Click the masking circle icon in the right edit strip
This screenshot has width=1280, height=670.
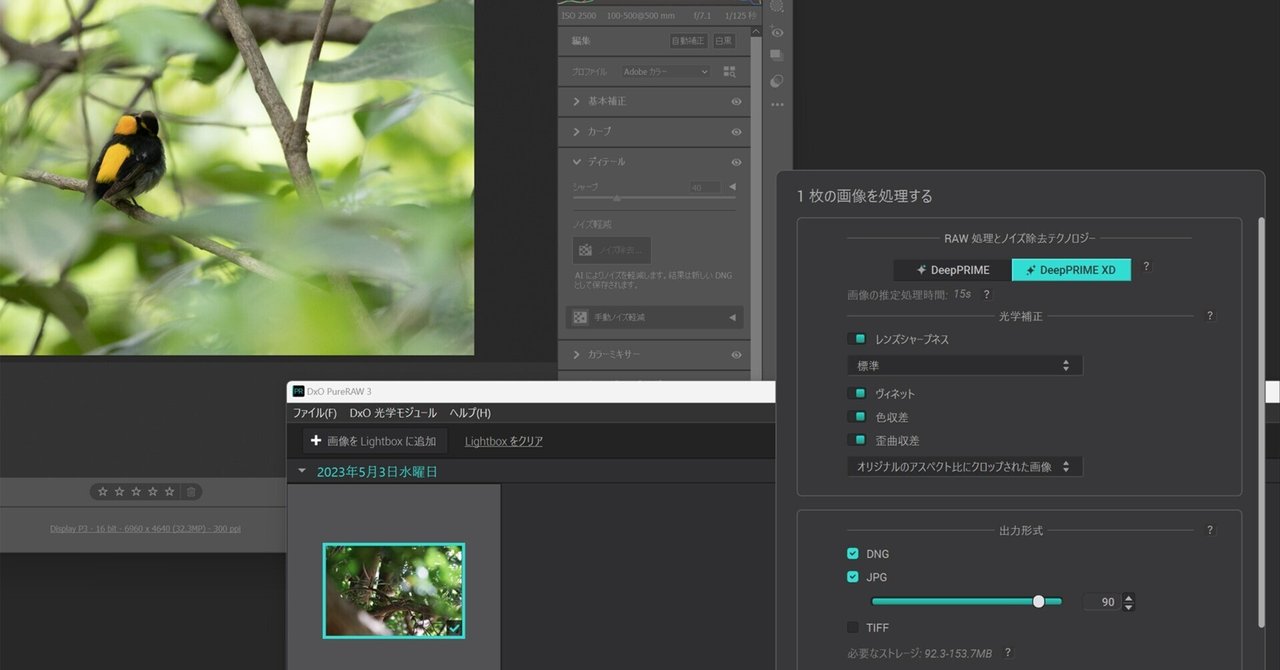tap(777, 80)
